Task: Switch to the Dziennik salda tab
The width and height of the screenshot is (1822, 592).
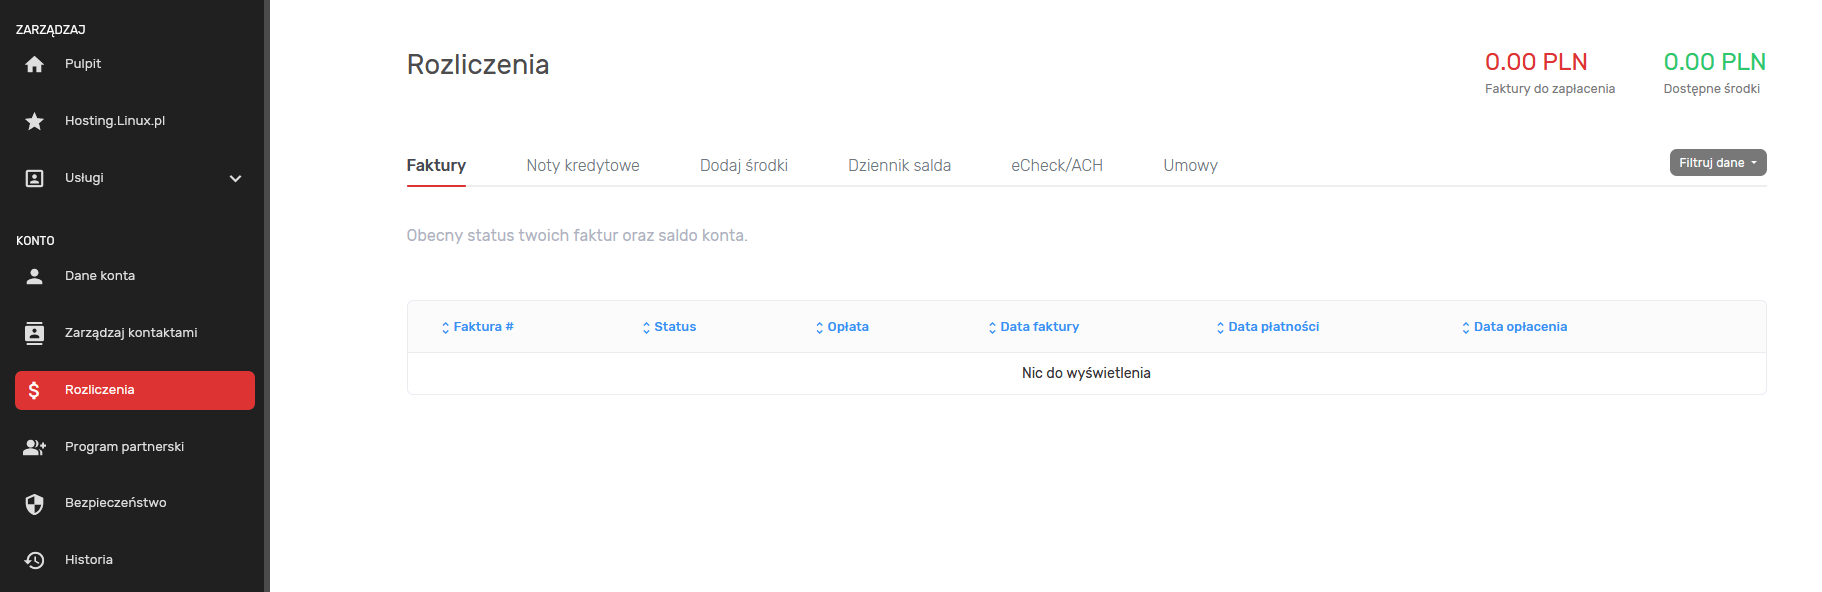Action: (900, 166)
